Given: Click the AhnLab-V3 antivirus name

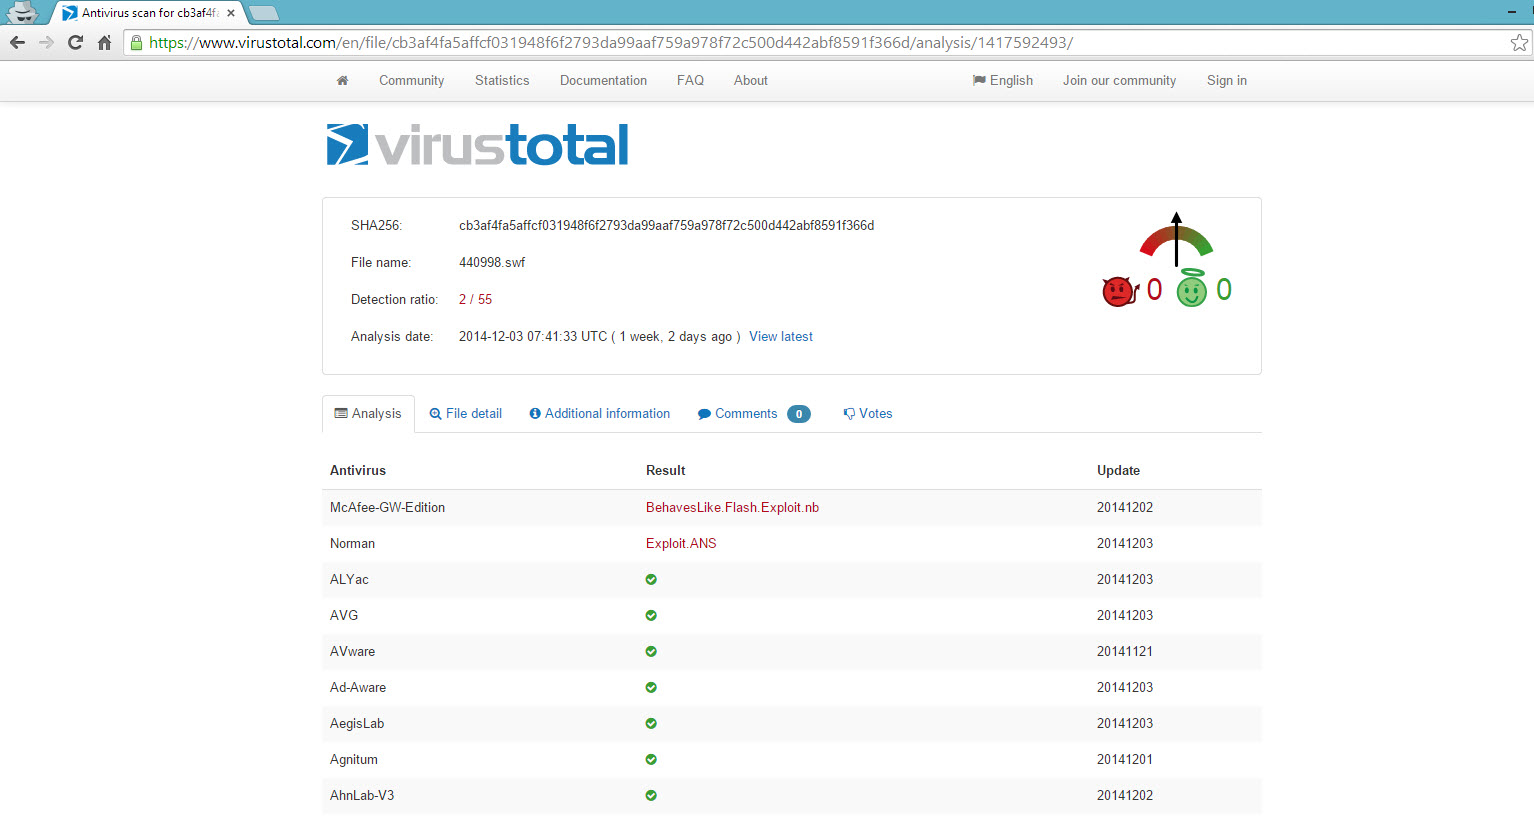Looking at the screenshot, I should 362,795.
